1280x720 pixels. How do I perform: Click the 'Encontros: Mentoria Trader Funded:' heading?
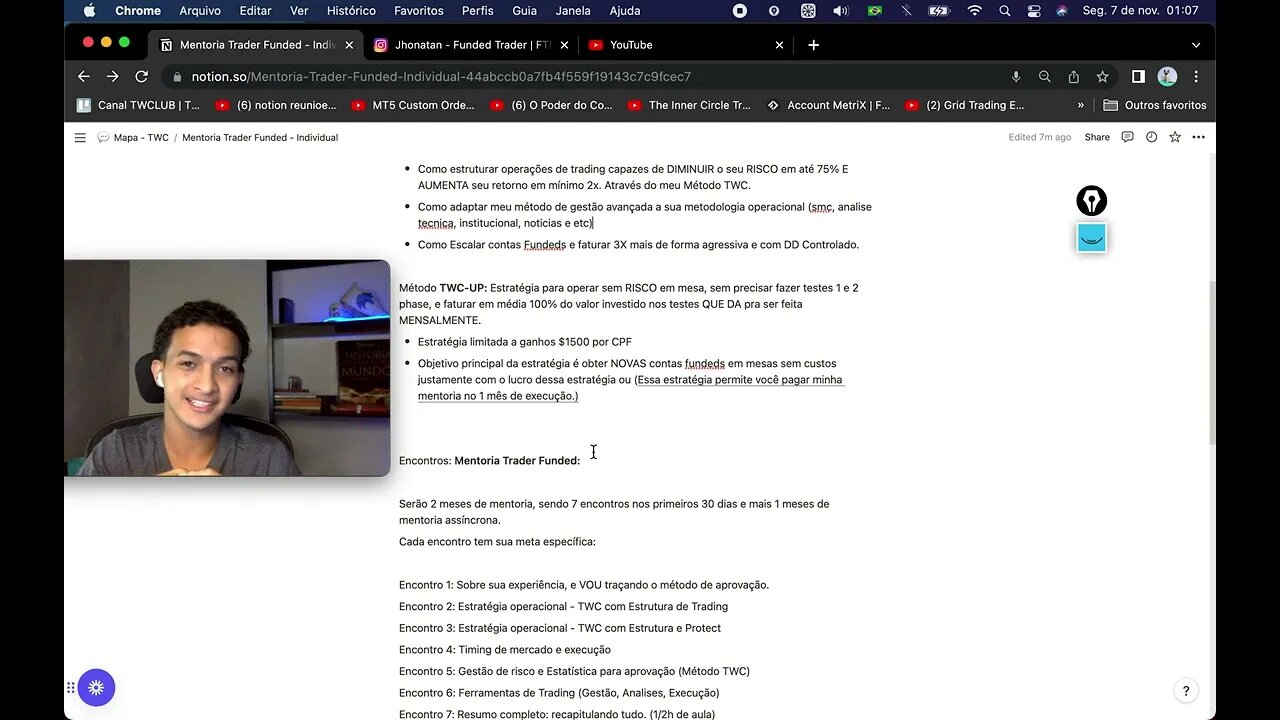pyautogui.click(x=490, y=461)
